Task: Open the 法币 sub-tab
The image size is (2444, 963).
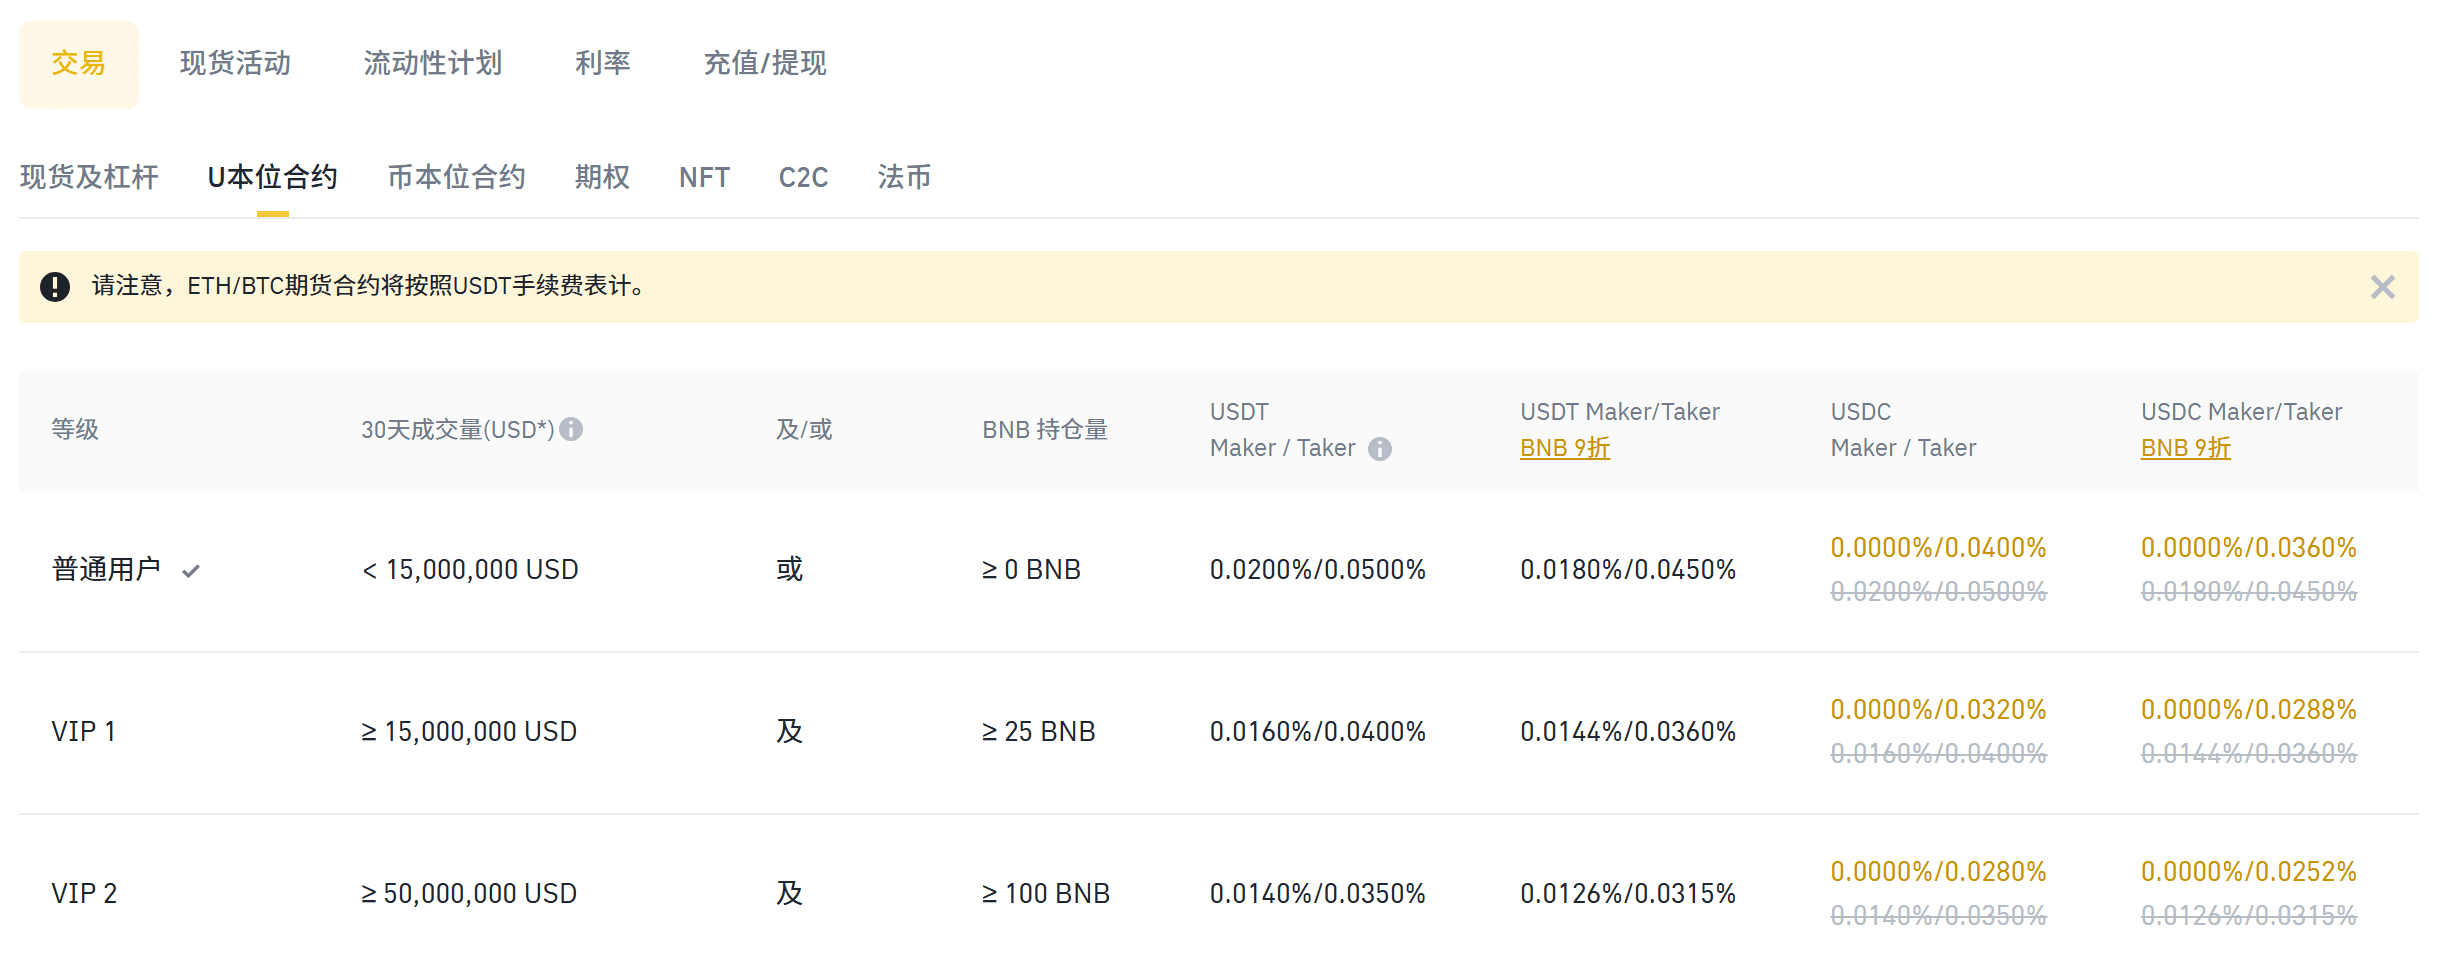Action: point(904,178)
